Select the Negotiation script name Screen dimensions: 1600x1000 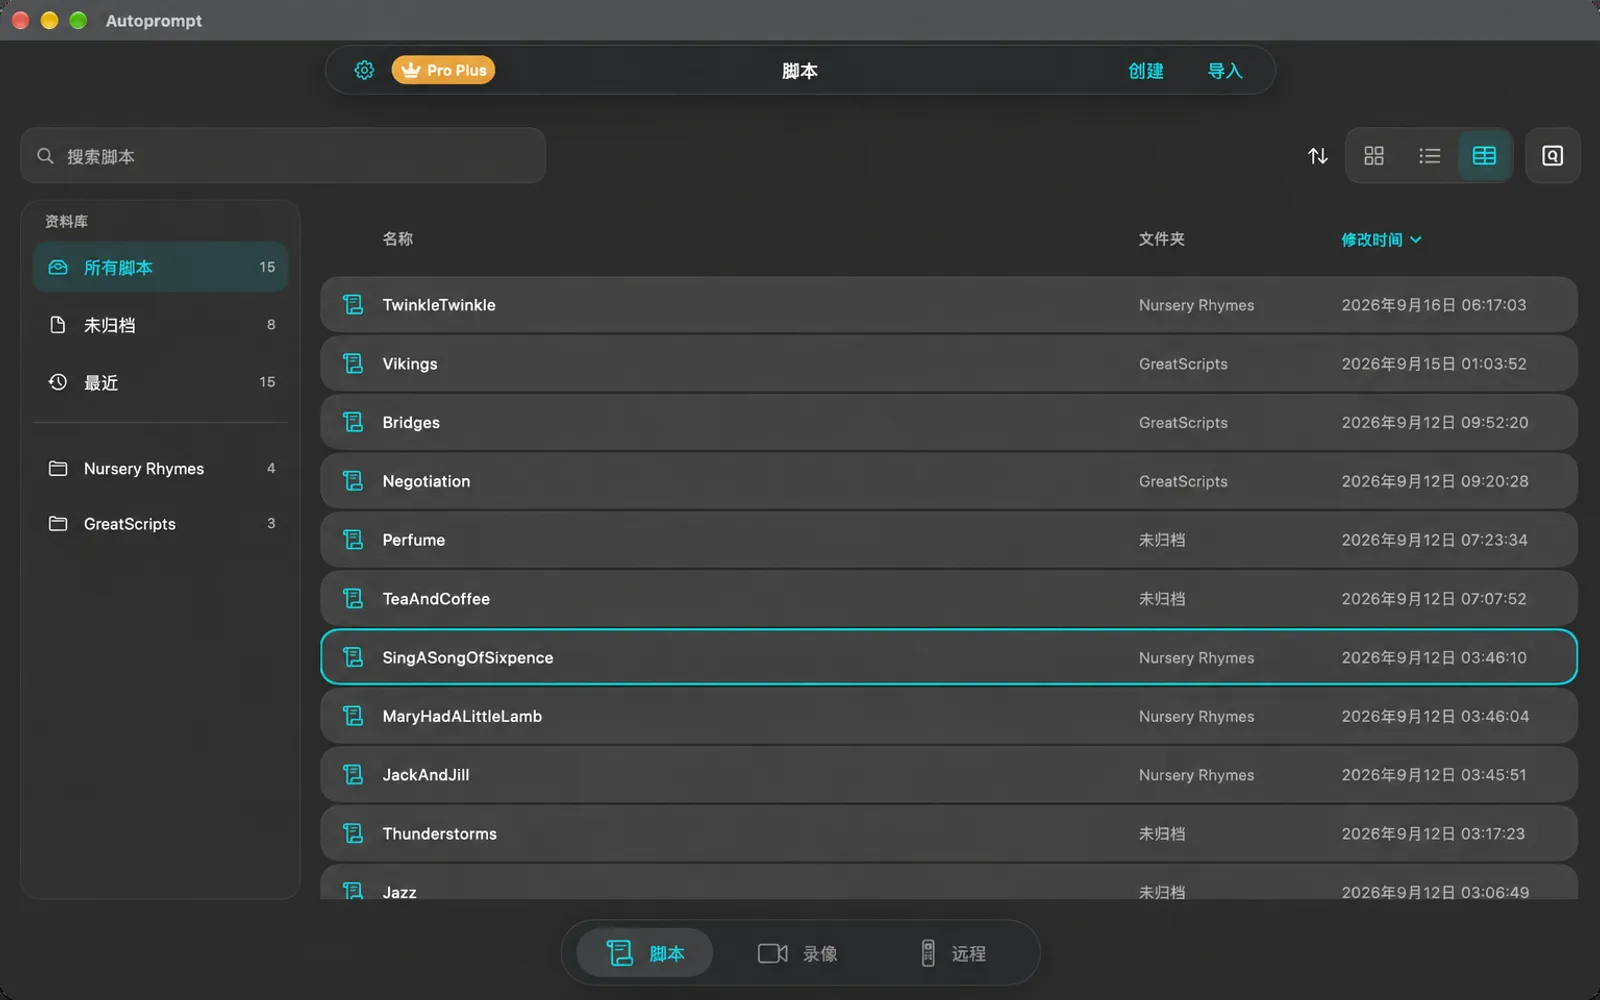click(x=426, y=481)
